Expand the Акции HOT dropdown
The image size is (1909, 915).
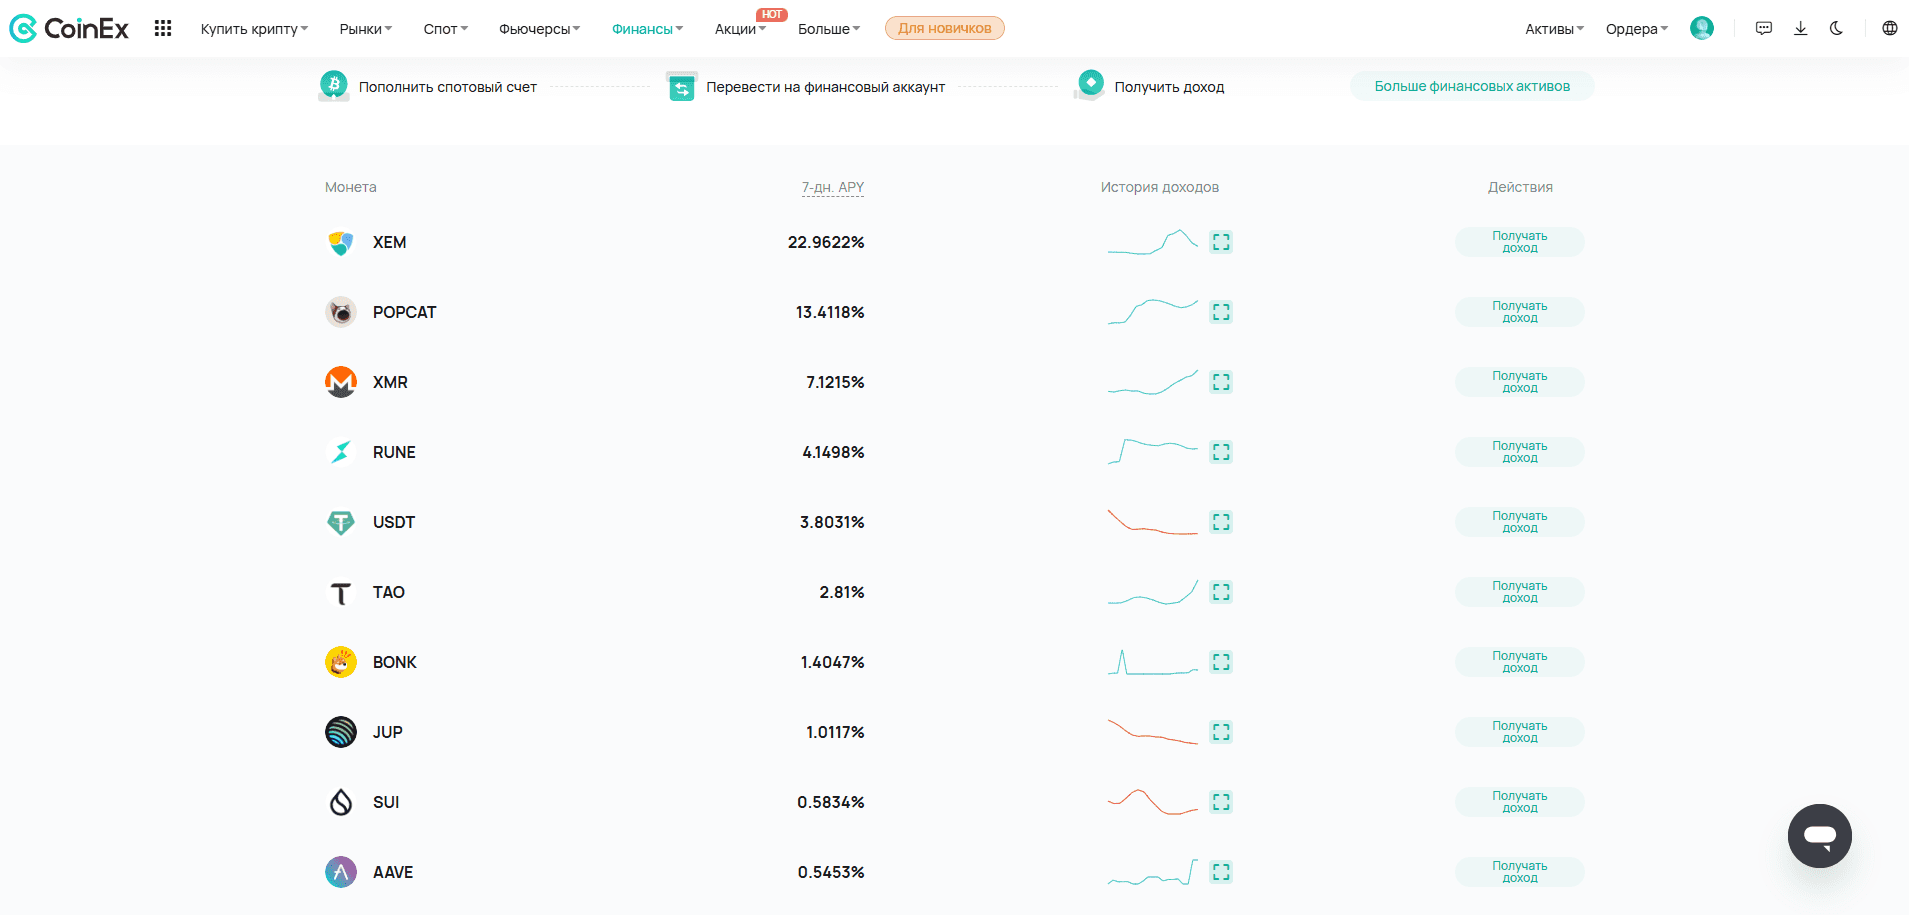(x=741, y=29)
